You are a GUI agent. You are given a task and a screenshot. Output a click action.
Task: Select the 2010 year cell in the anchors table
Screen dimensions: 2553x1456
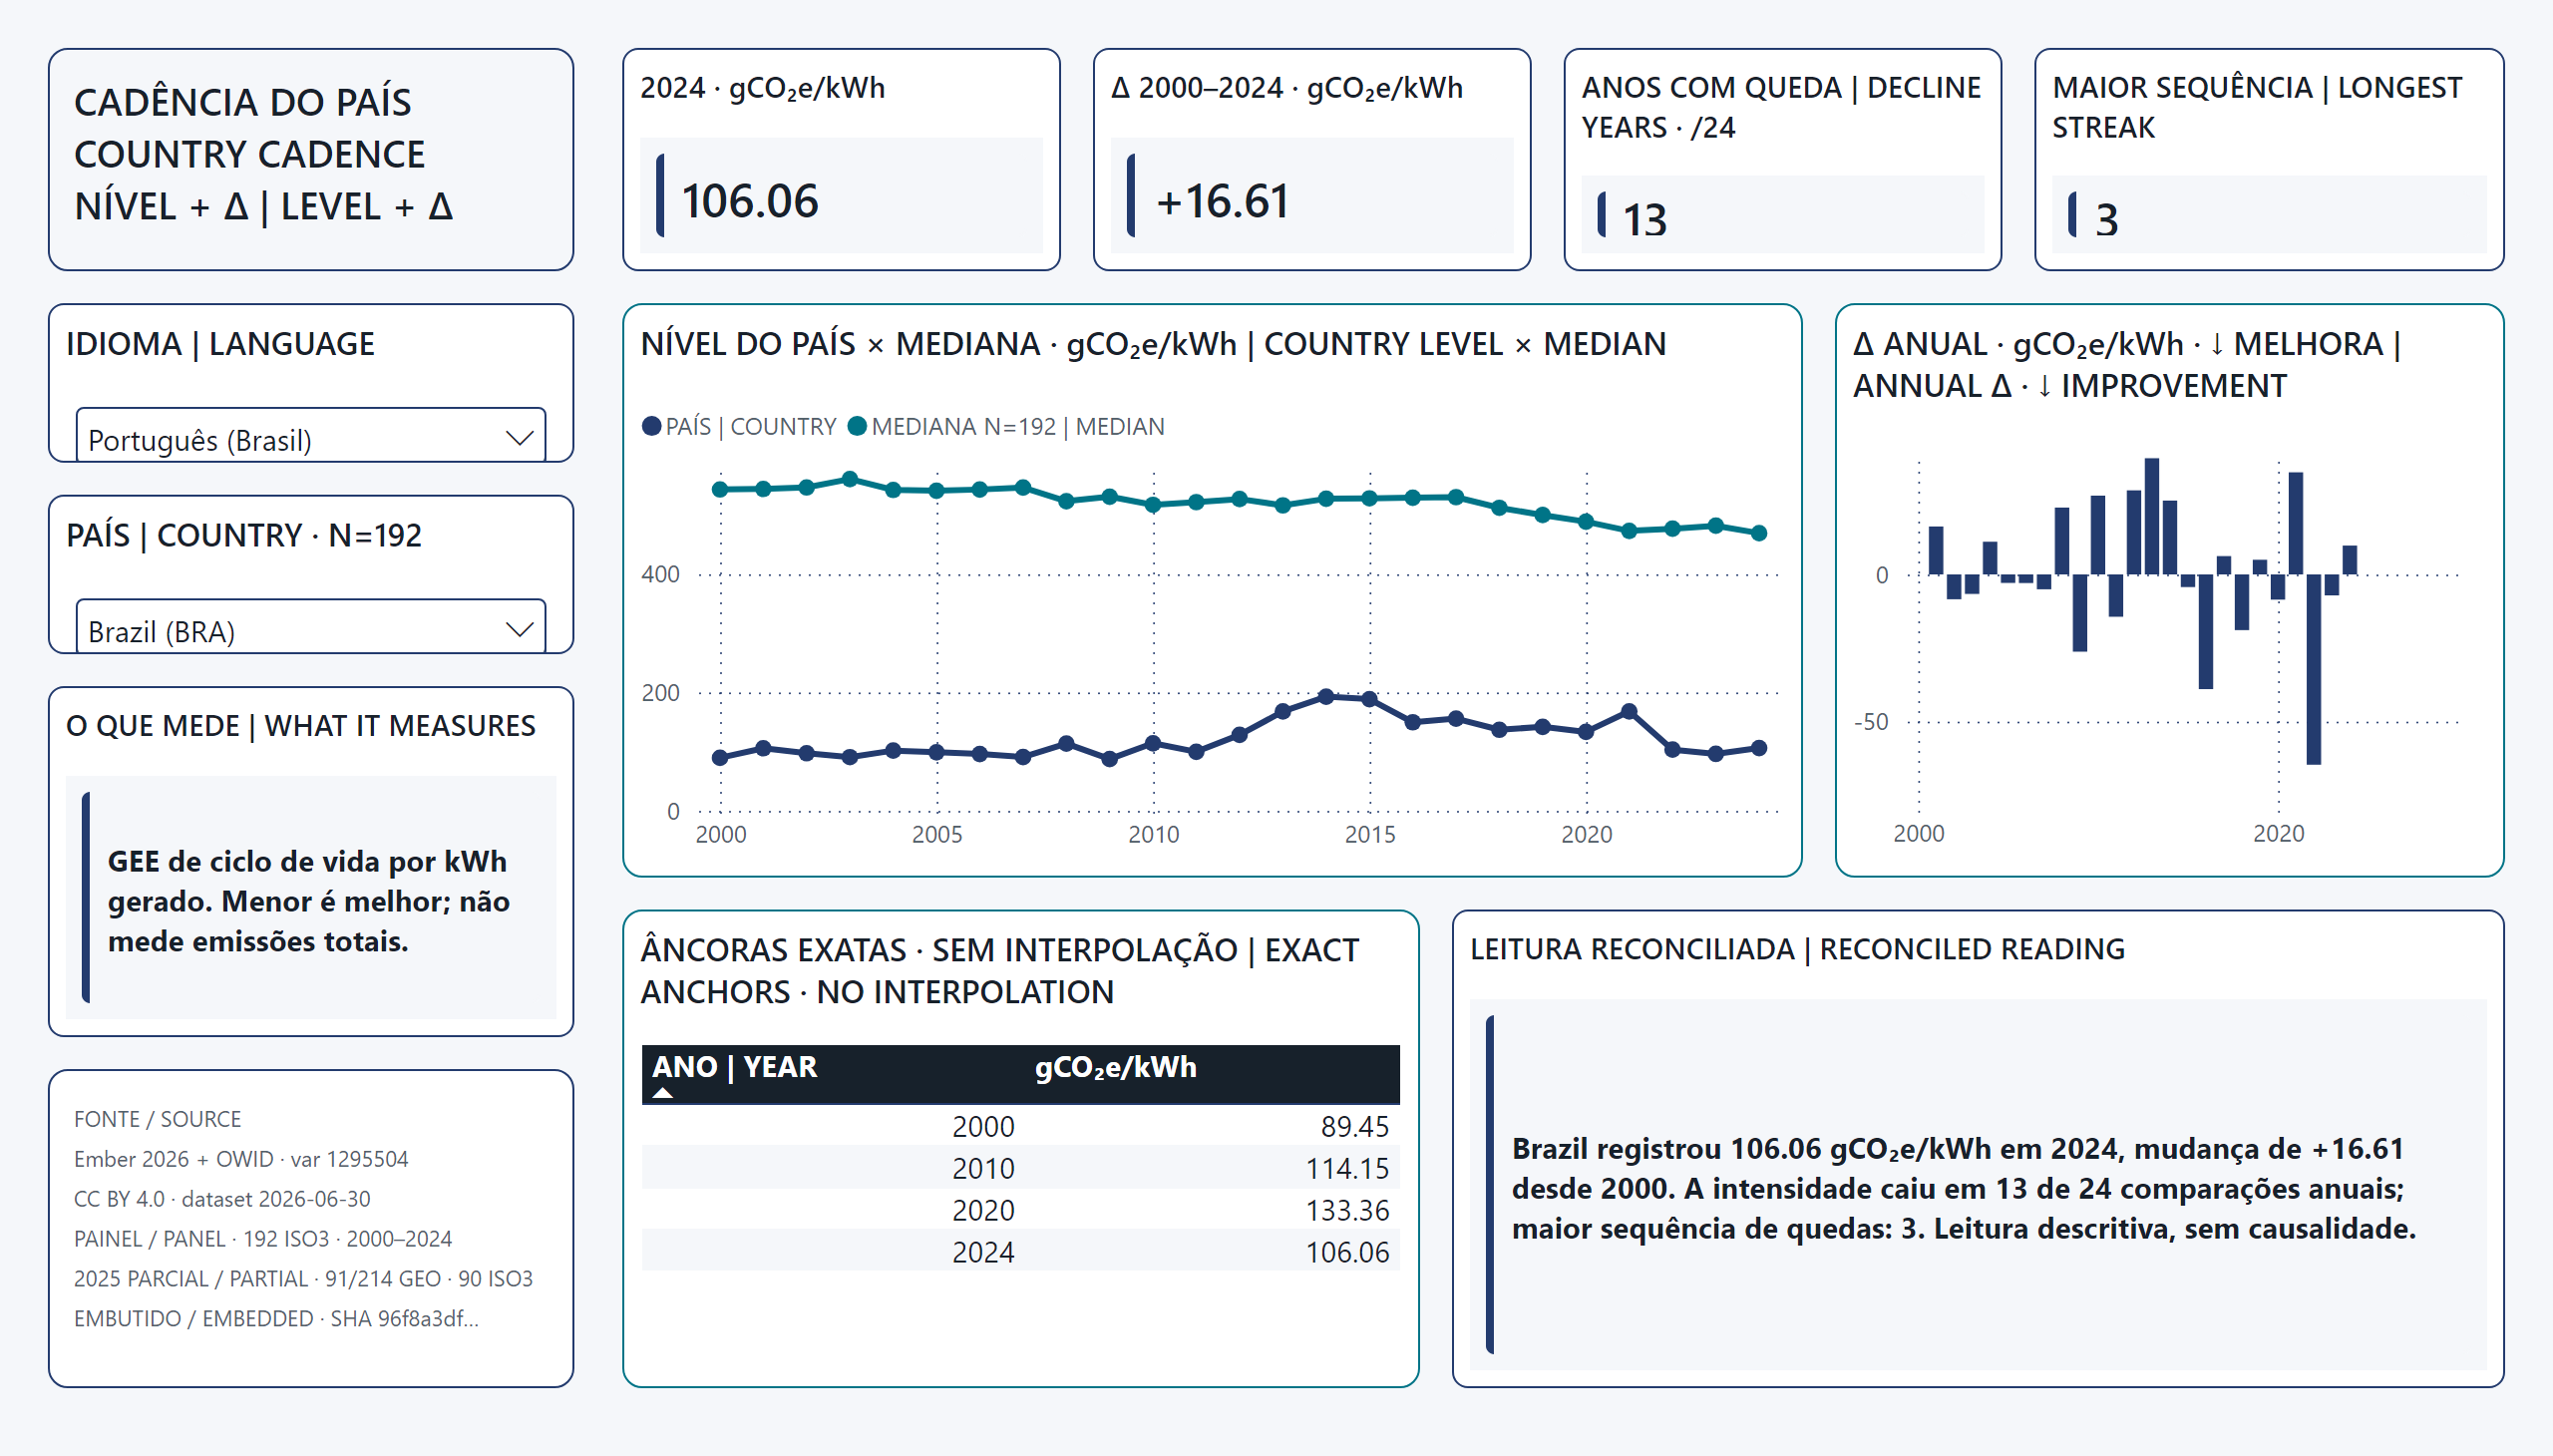point(983,1169)
